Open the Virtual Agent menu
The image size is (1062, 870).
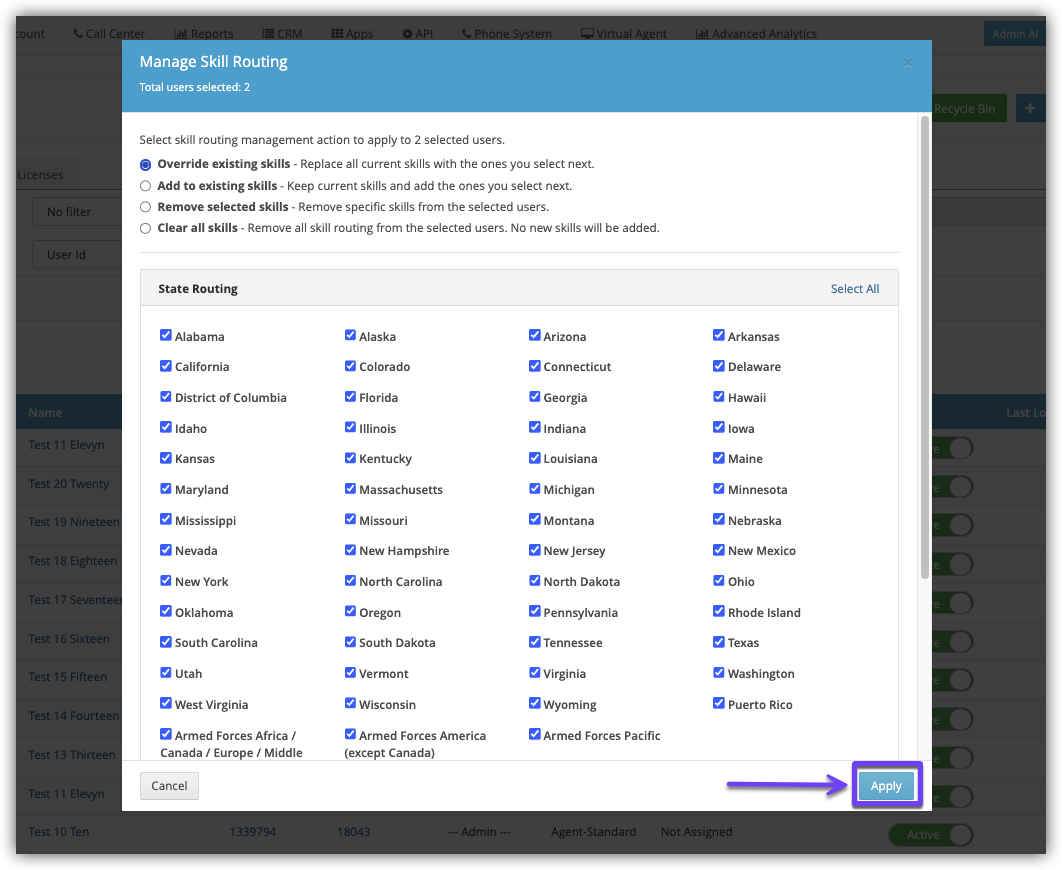point(624,33)
